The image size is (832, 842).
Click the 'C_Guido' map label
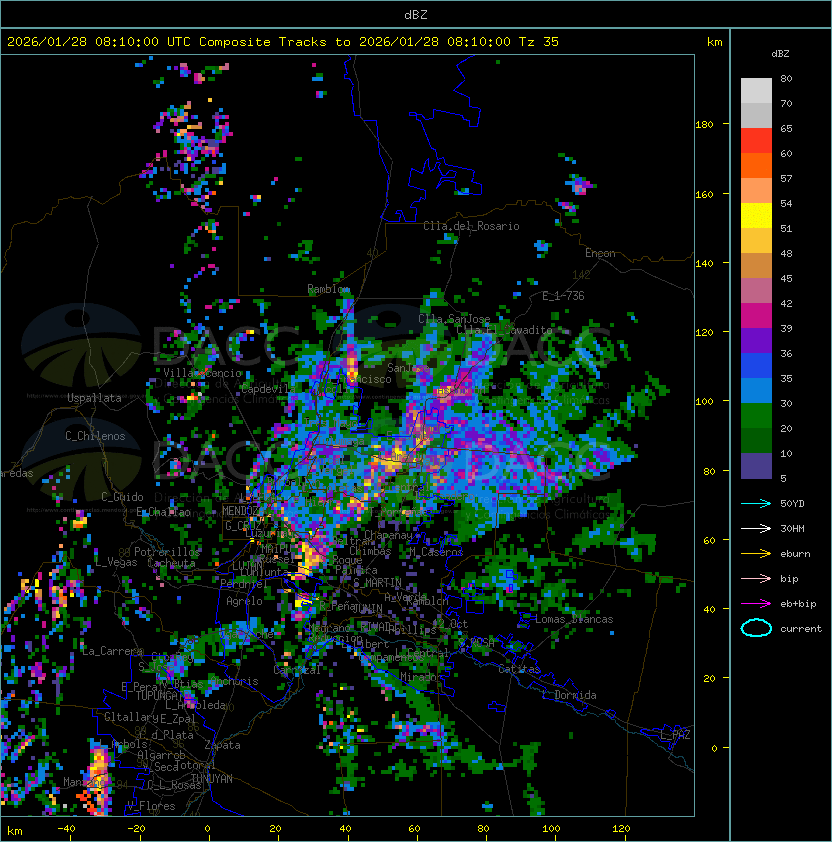(x=122, y=497)
